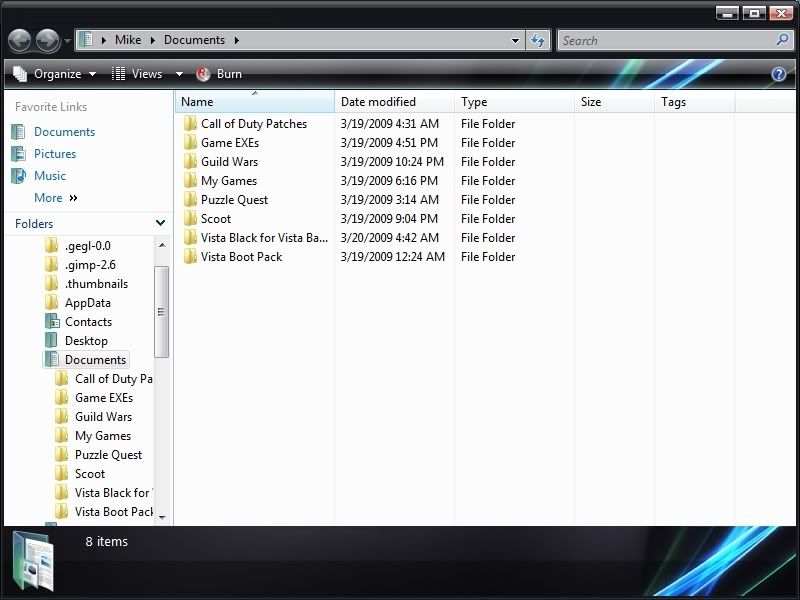Open the Organize menu
This screenshot has width=800, height=600.
pyautogui.click(x=55, y=74)
